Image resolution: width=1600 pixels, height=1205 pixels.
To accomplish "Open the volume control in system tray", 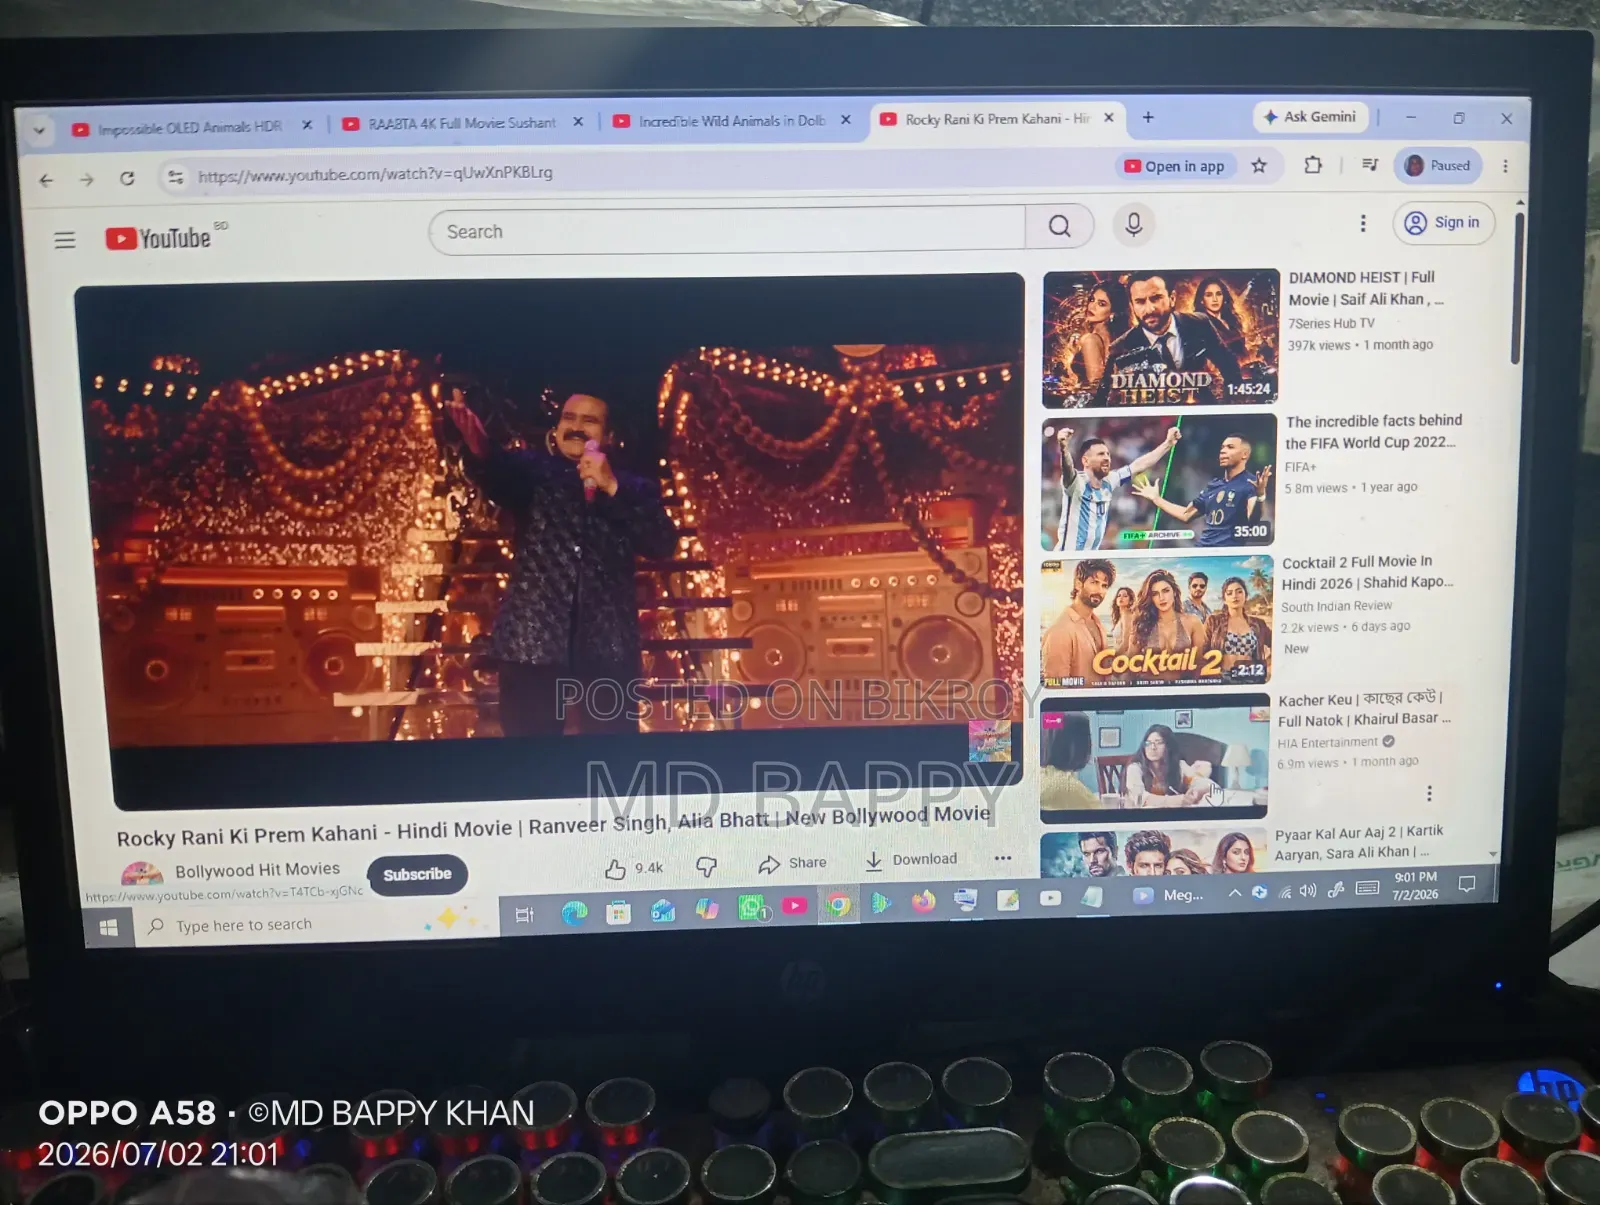I will [1308, 891].
